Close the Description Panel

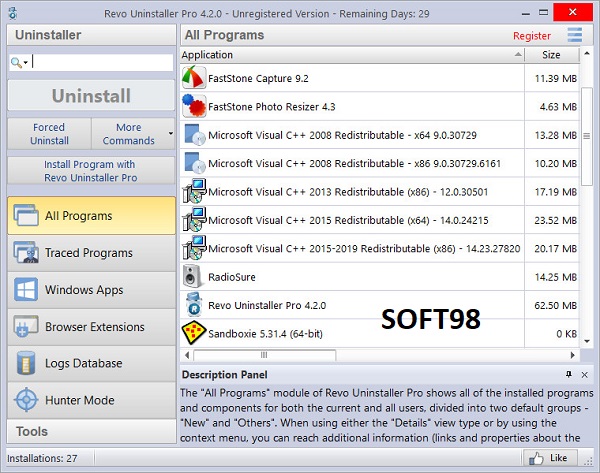point(584,375)
